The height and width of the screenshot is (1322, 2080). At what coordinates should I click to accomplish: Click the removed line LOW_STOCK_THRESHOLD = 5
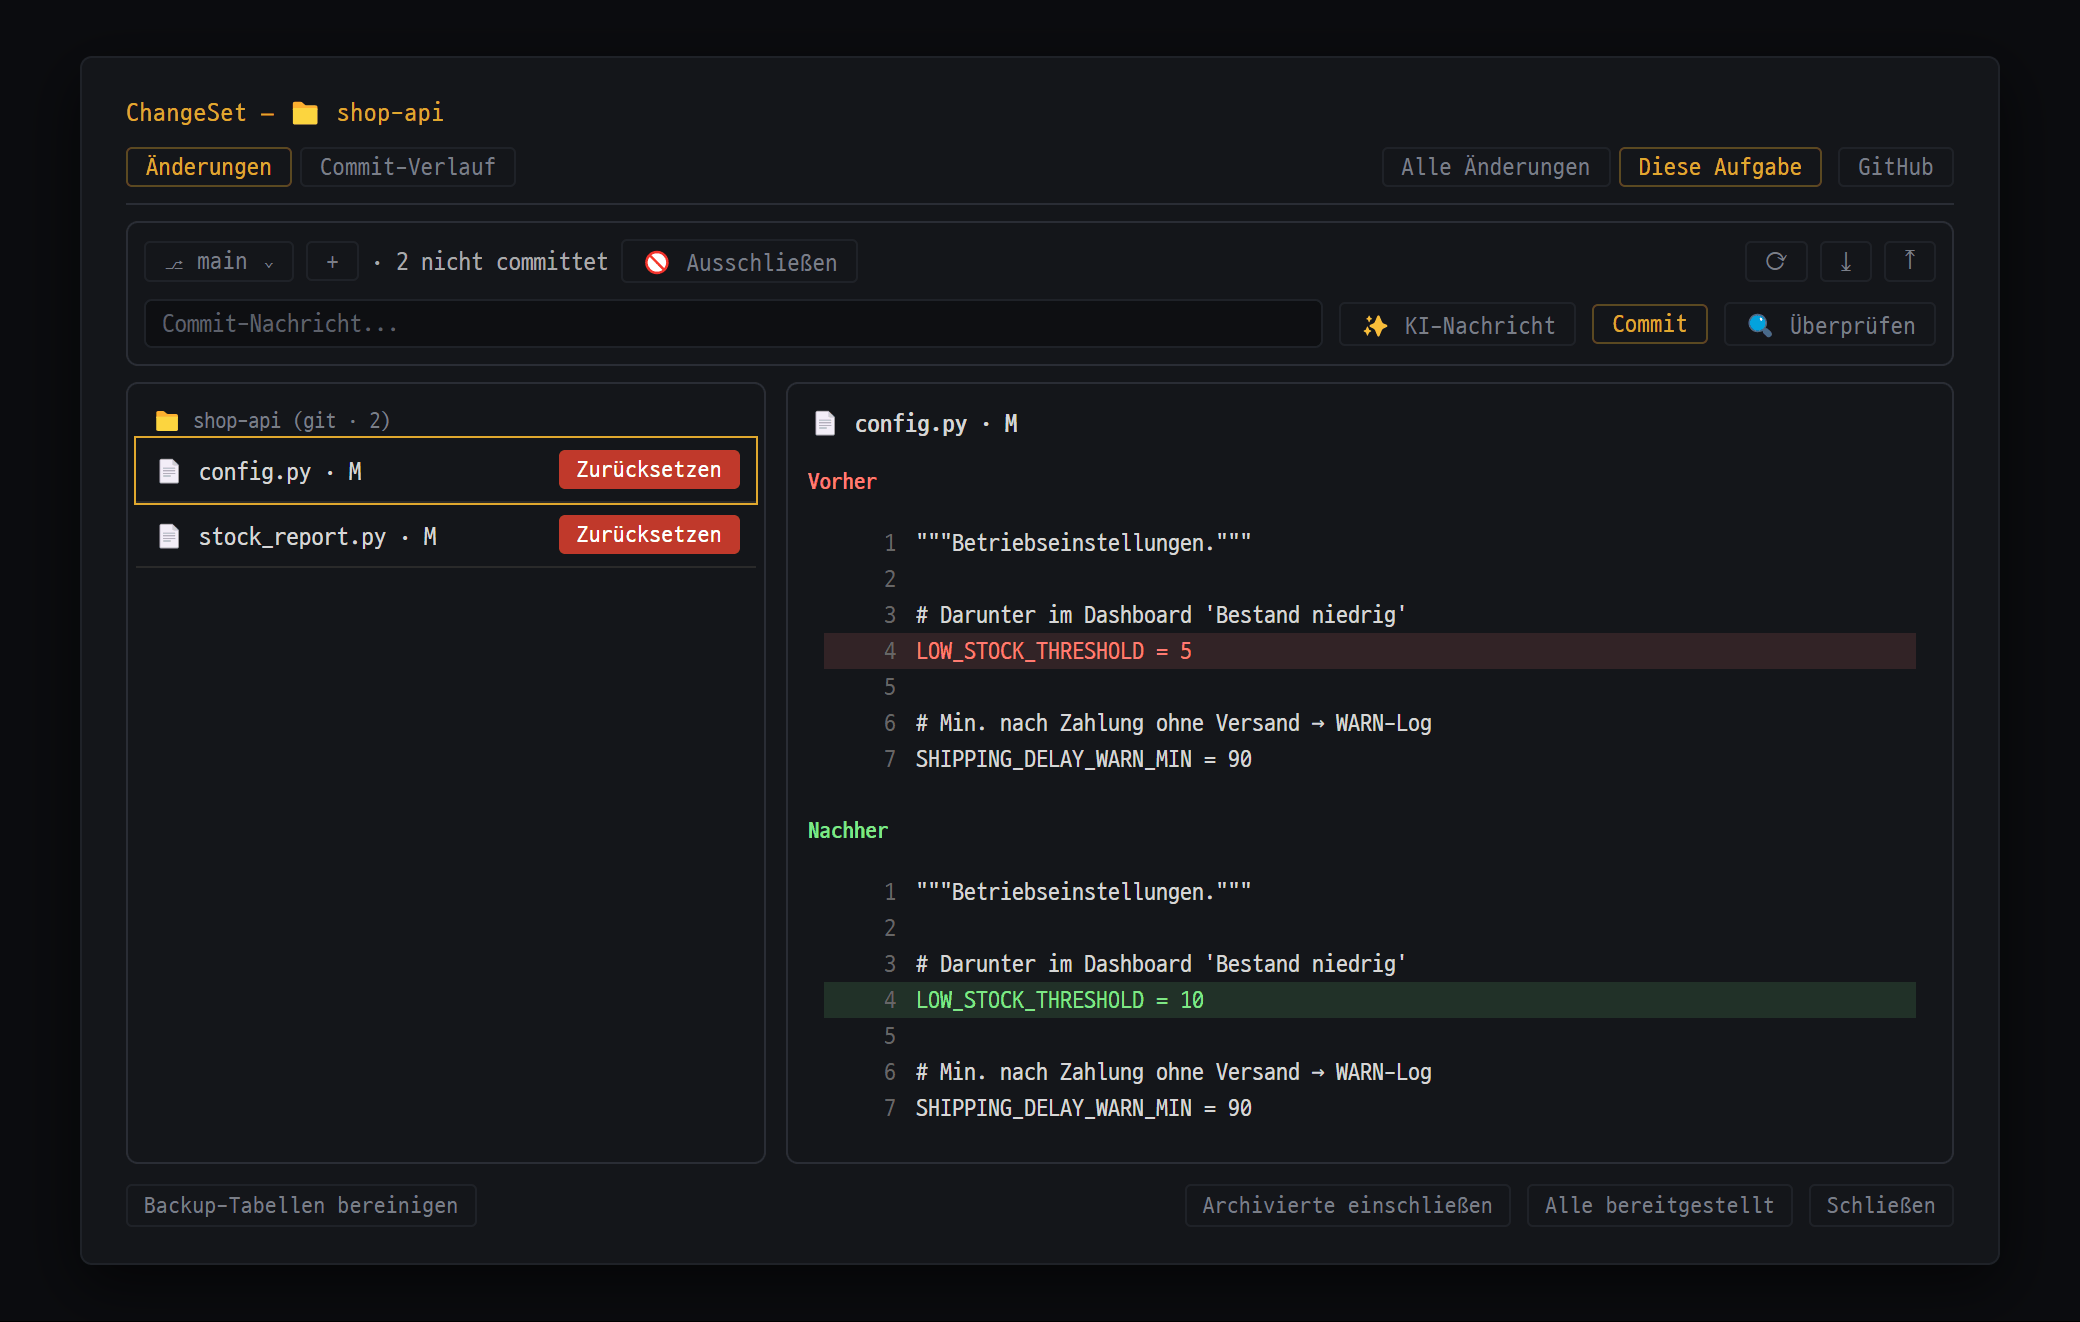(1369, 651)
